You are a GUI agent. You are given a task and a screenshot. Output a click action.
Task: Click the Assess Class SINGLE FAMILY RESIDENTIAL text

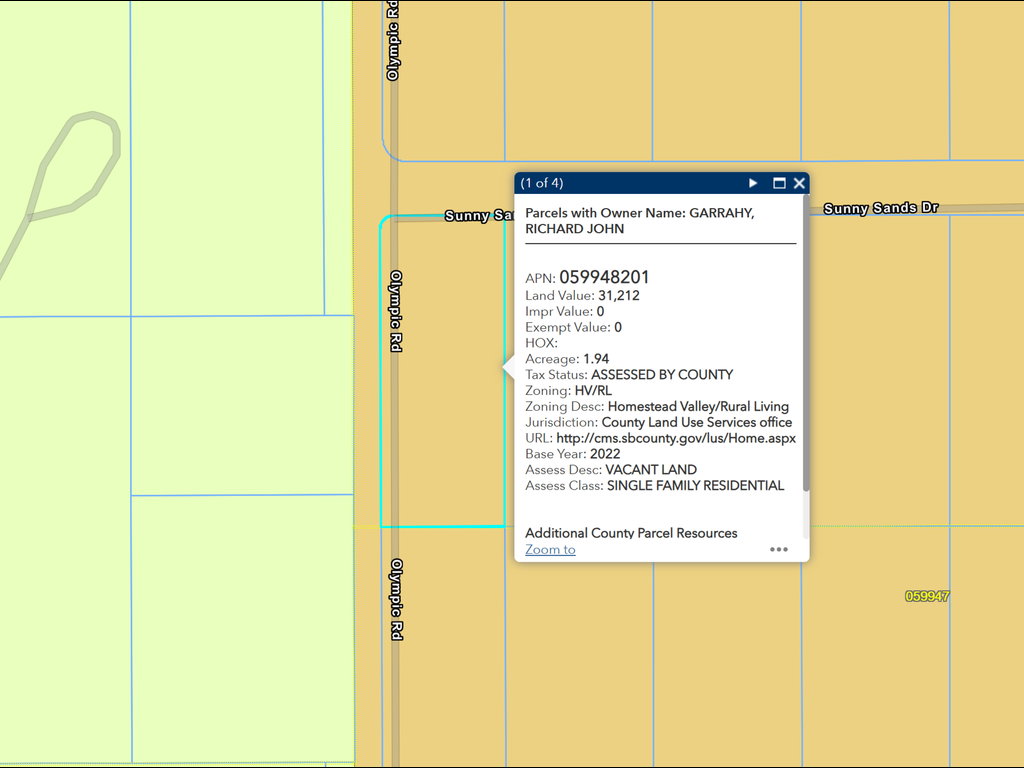tap(695, 485)
